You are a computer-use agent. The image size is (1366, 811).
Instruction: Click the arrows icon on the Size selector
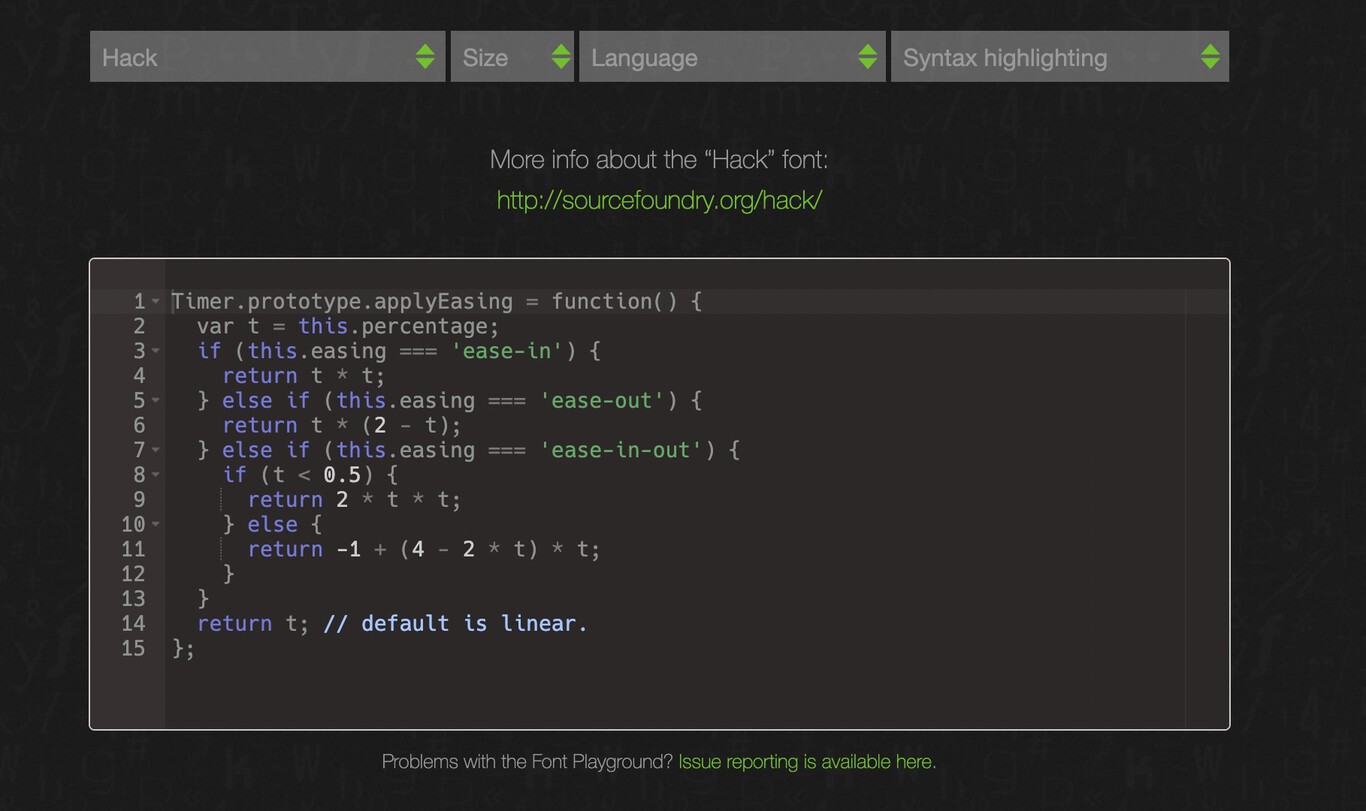[x=561, y=57]
